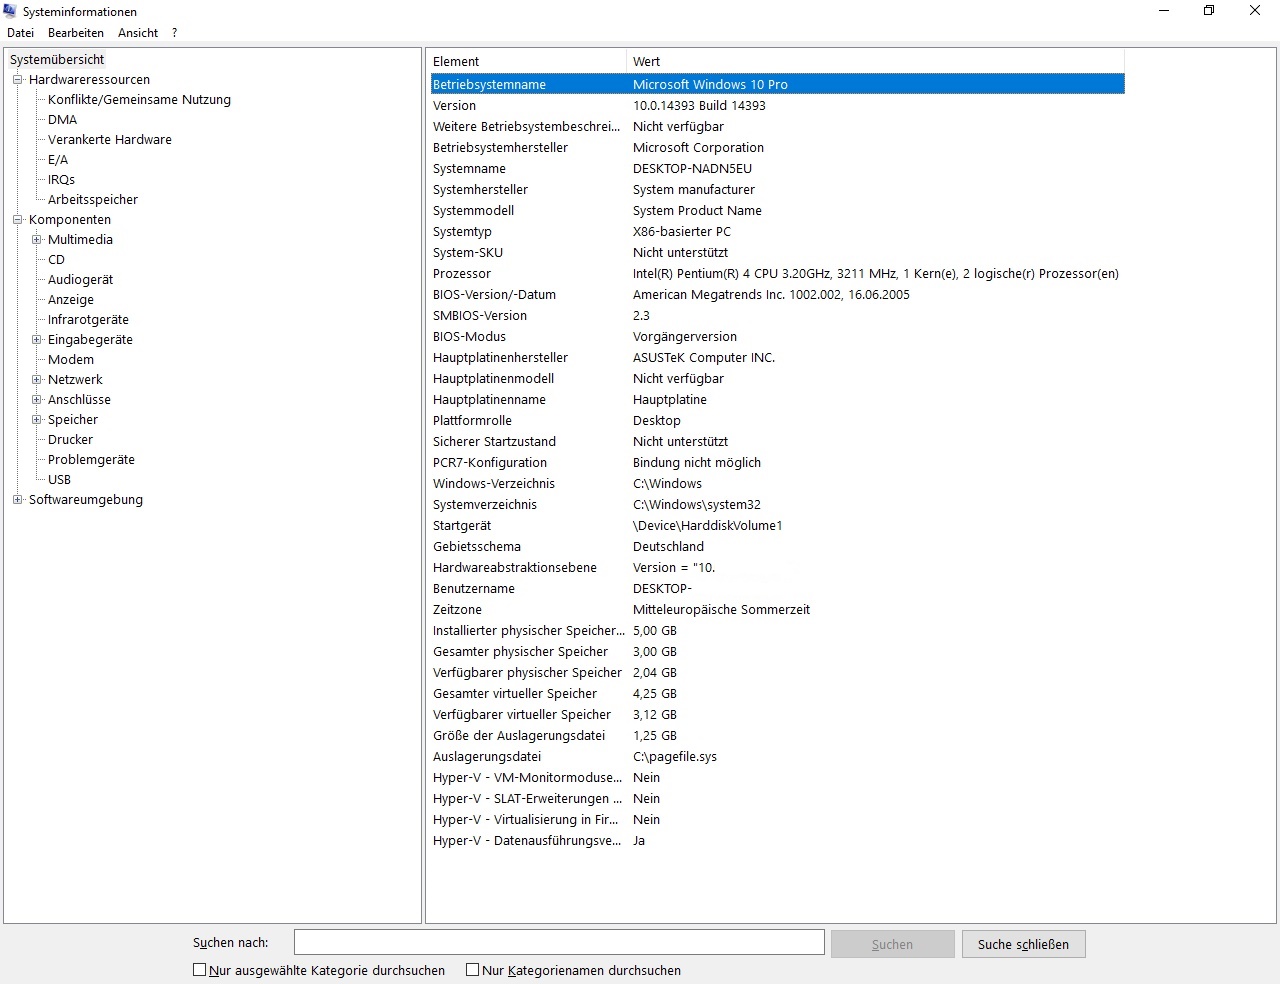Select the Windows-Verzeichnis row

click(777, 483)
